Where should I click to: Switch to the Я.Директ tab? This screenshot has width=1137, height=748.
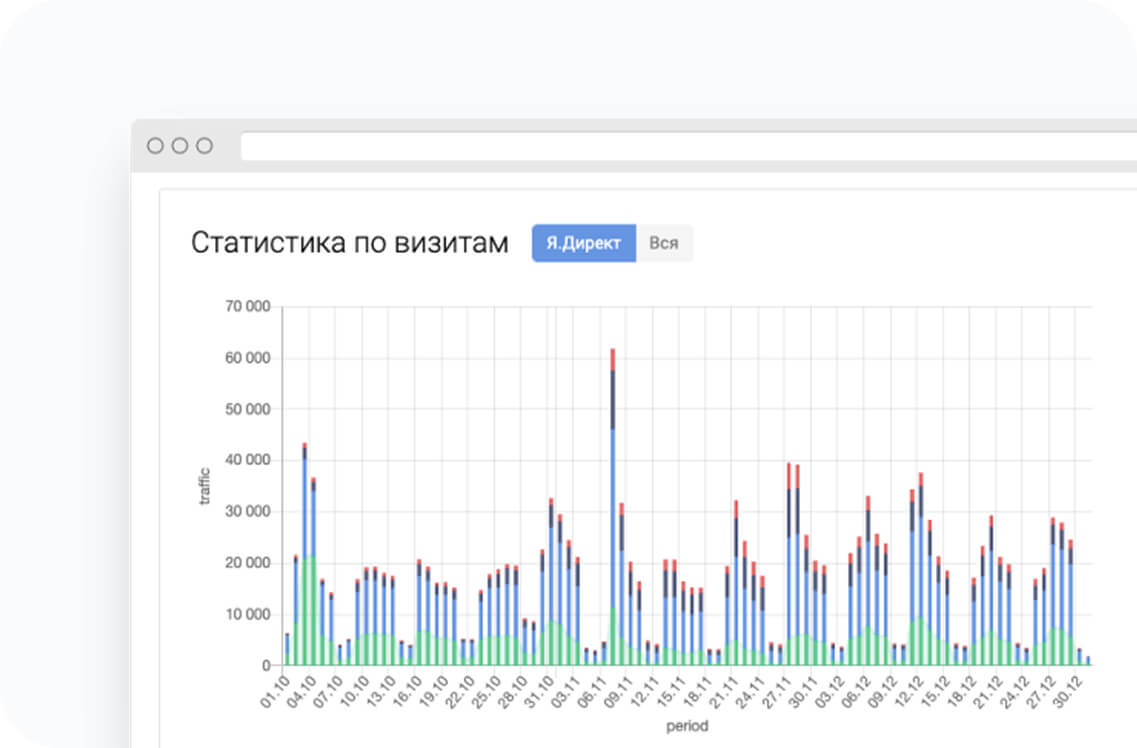pos(584,243)
